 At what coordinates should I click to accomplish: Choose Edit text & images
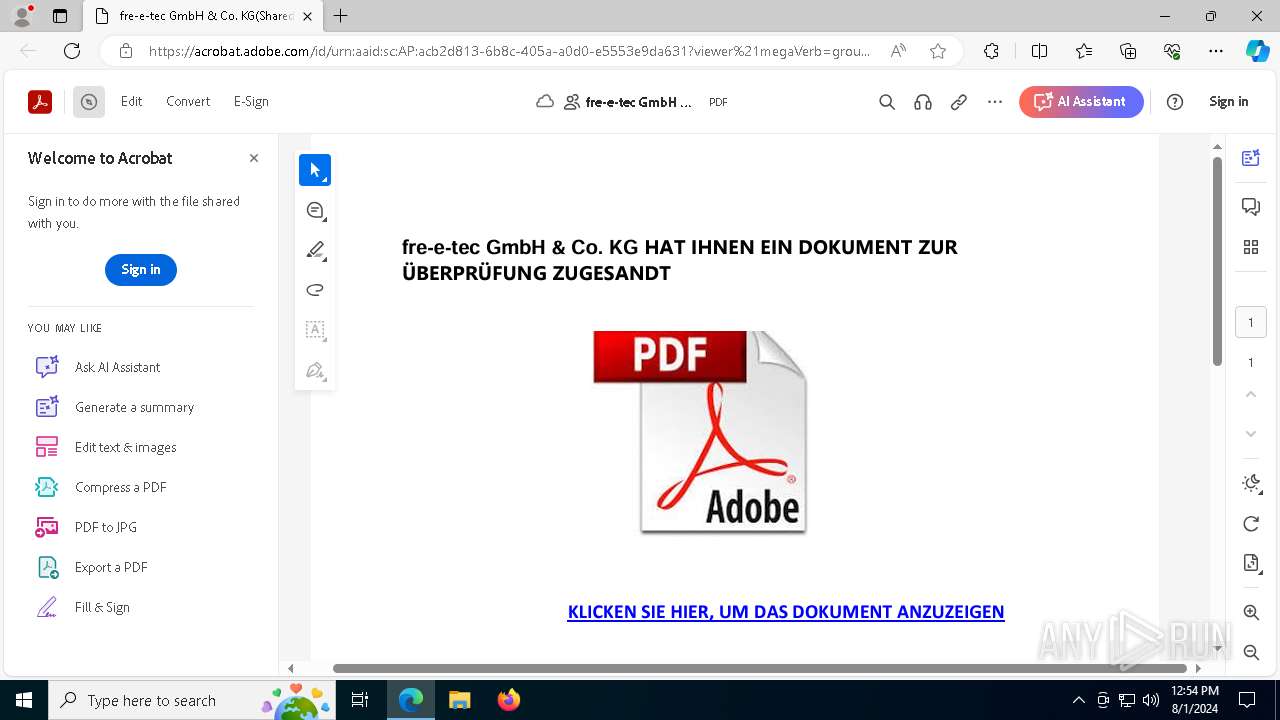pos(105,447)
